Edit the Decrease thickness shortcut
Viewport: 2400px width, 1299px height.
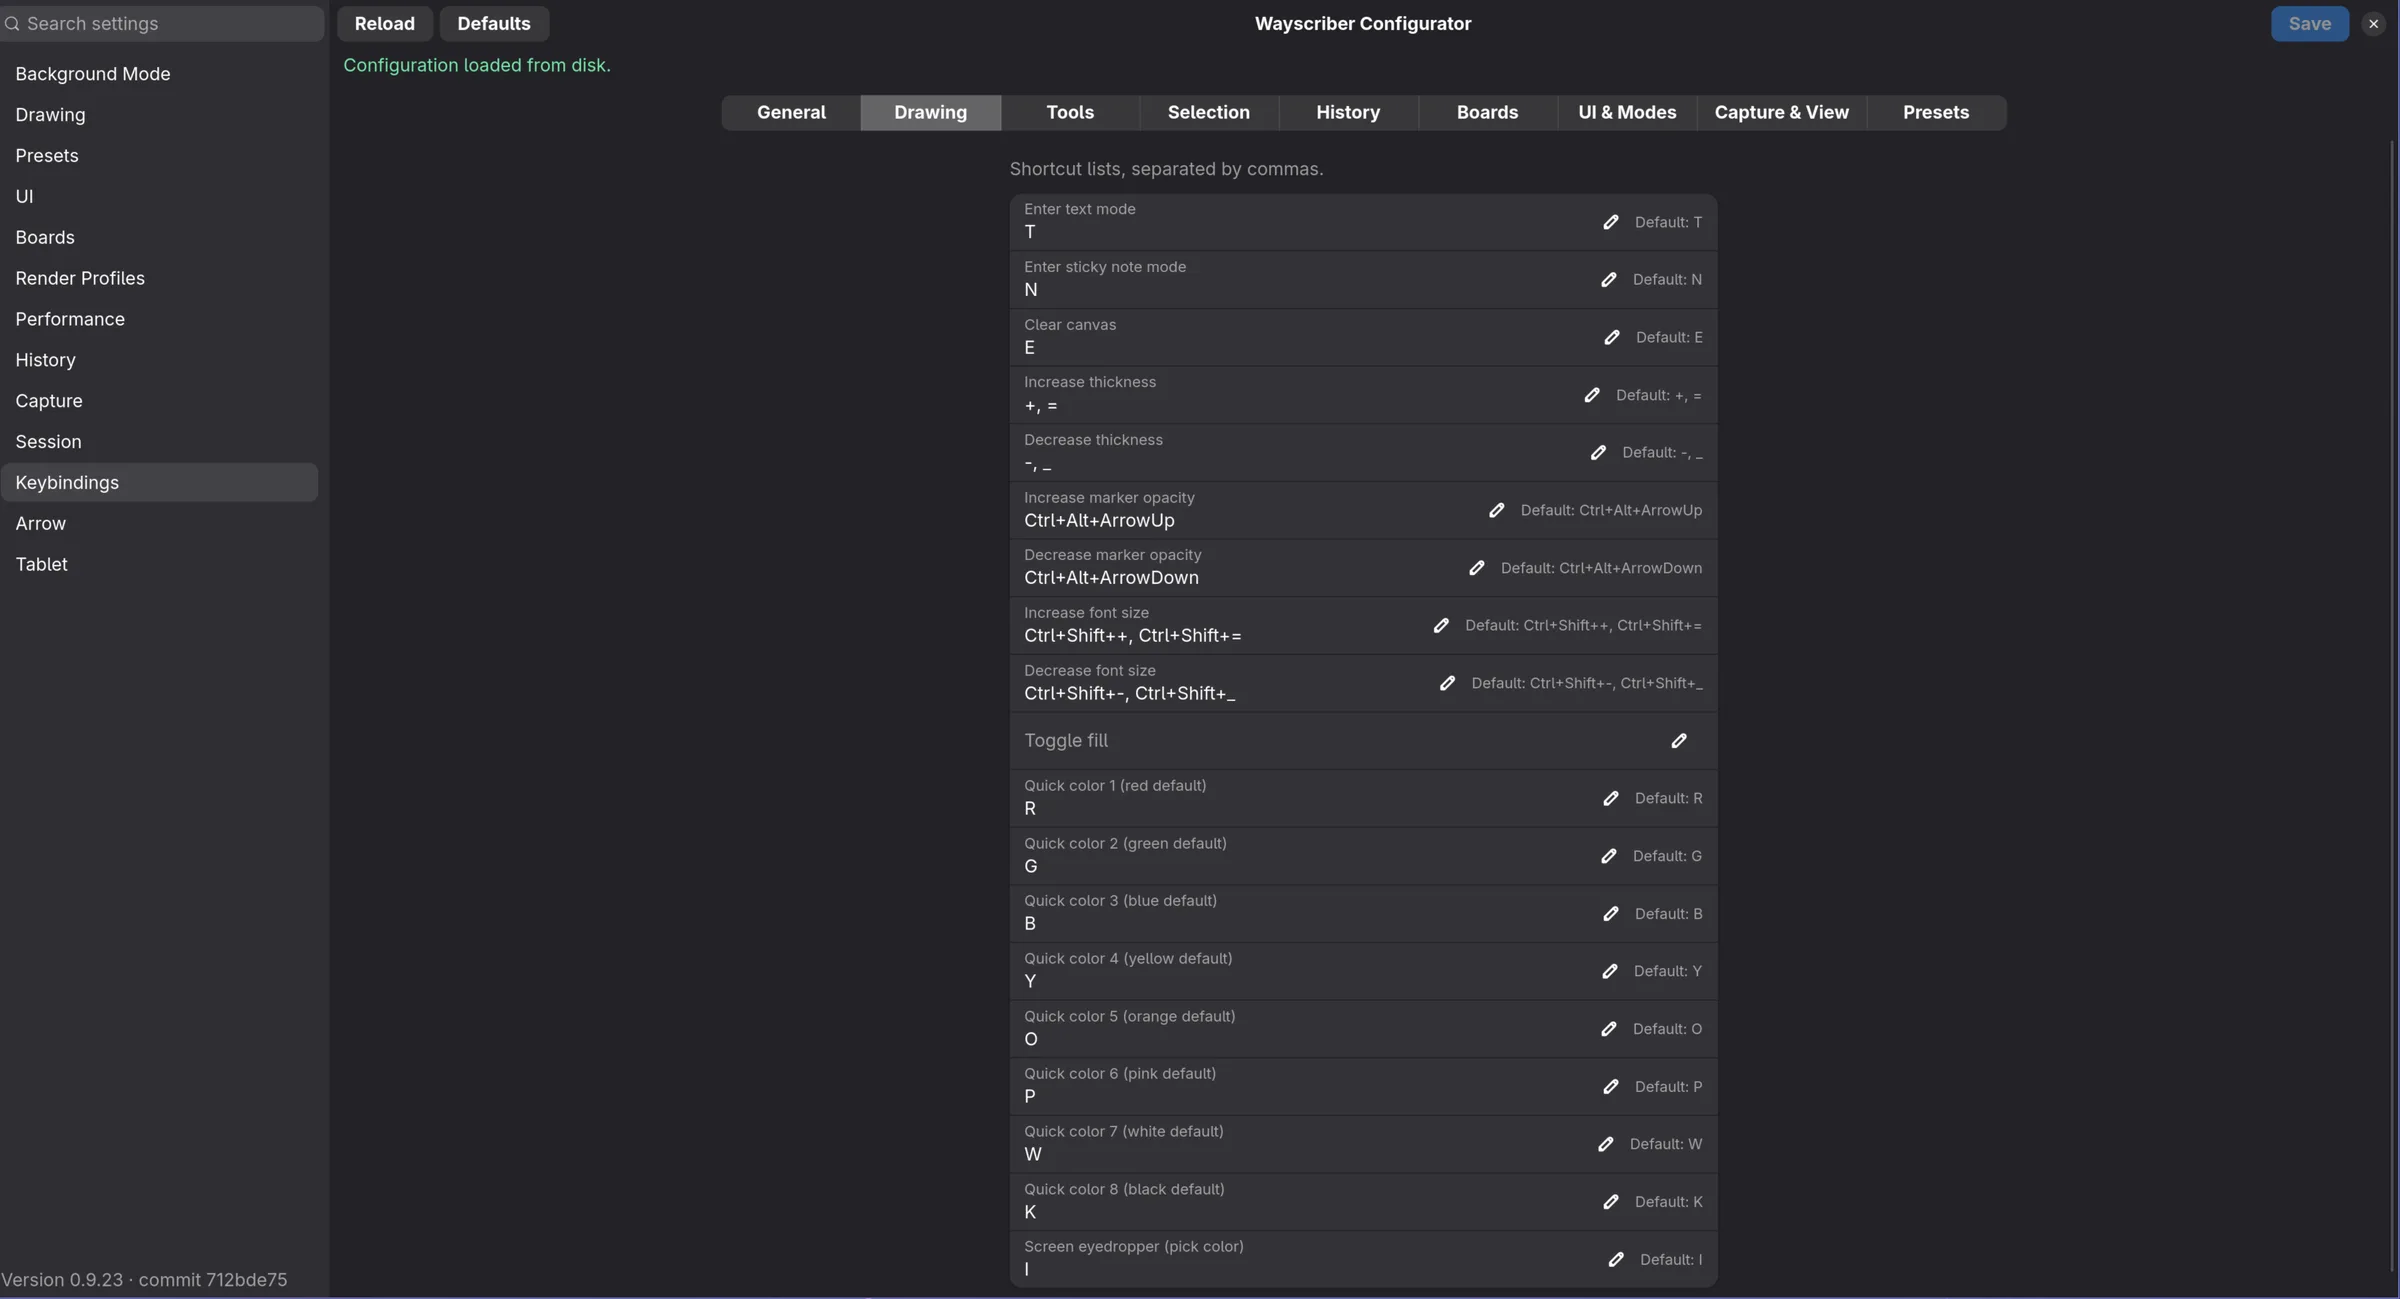[1597, 453]
